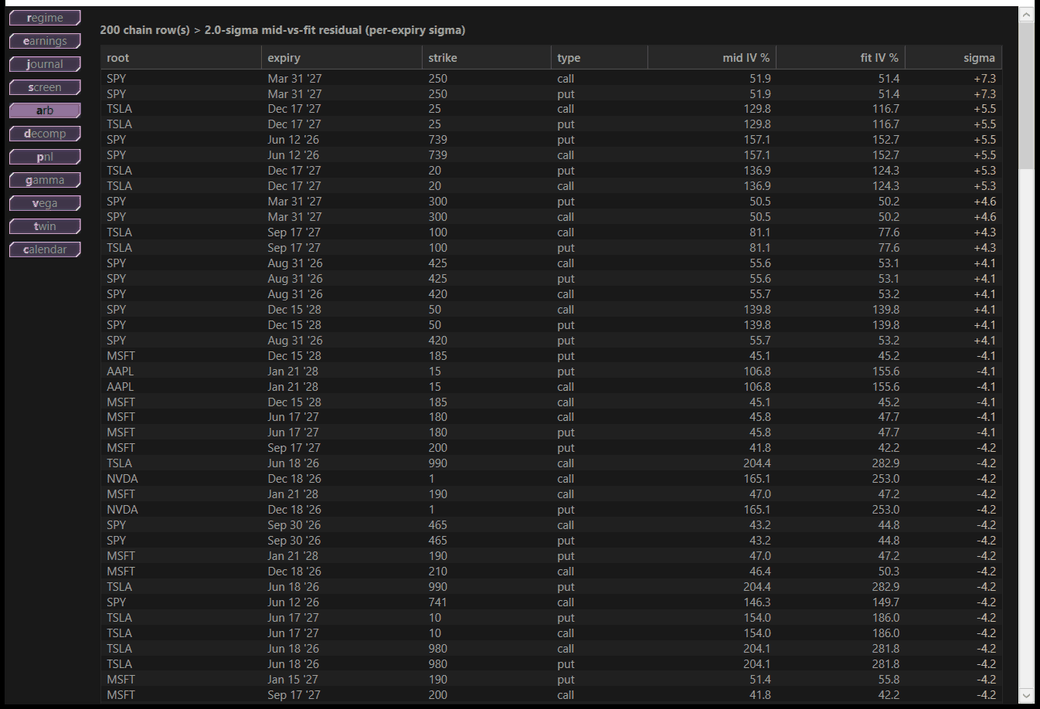Select the MSFT Dec 15 '28 185 put row
Image resolution: width=1040 pixels, height=709 pixels.
[x=551, y=355]
